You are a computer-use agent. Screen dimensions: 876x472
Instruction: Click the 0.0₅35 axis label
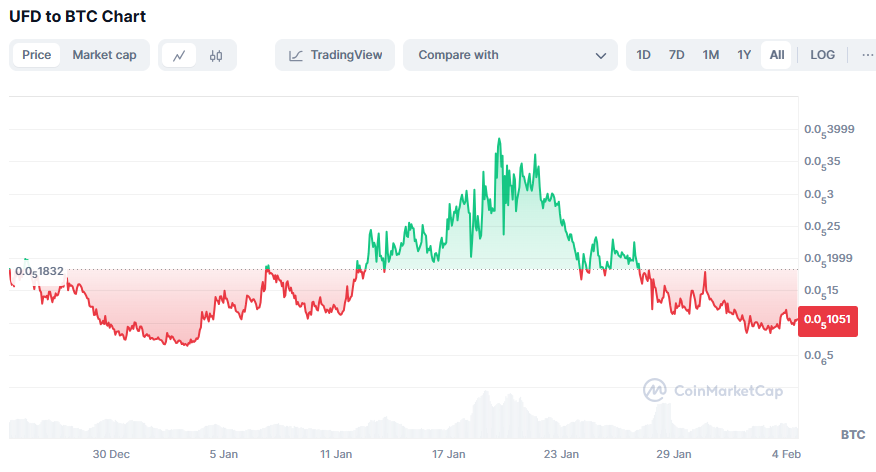pyautogui.click(x=822, y=163)
